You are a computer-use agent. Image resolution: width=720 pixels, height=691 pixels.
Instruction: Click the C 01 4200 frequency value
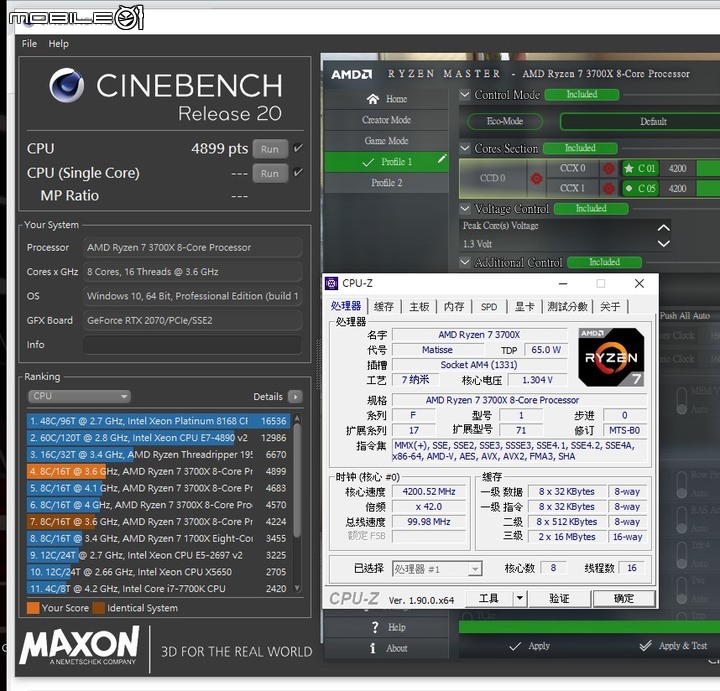click(678, 169)
